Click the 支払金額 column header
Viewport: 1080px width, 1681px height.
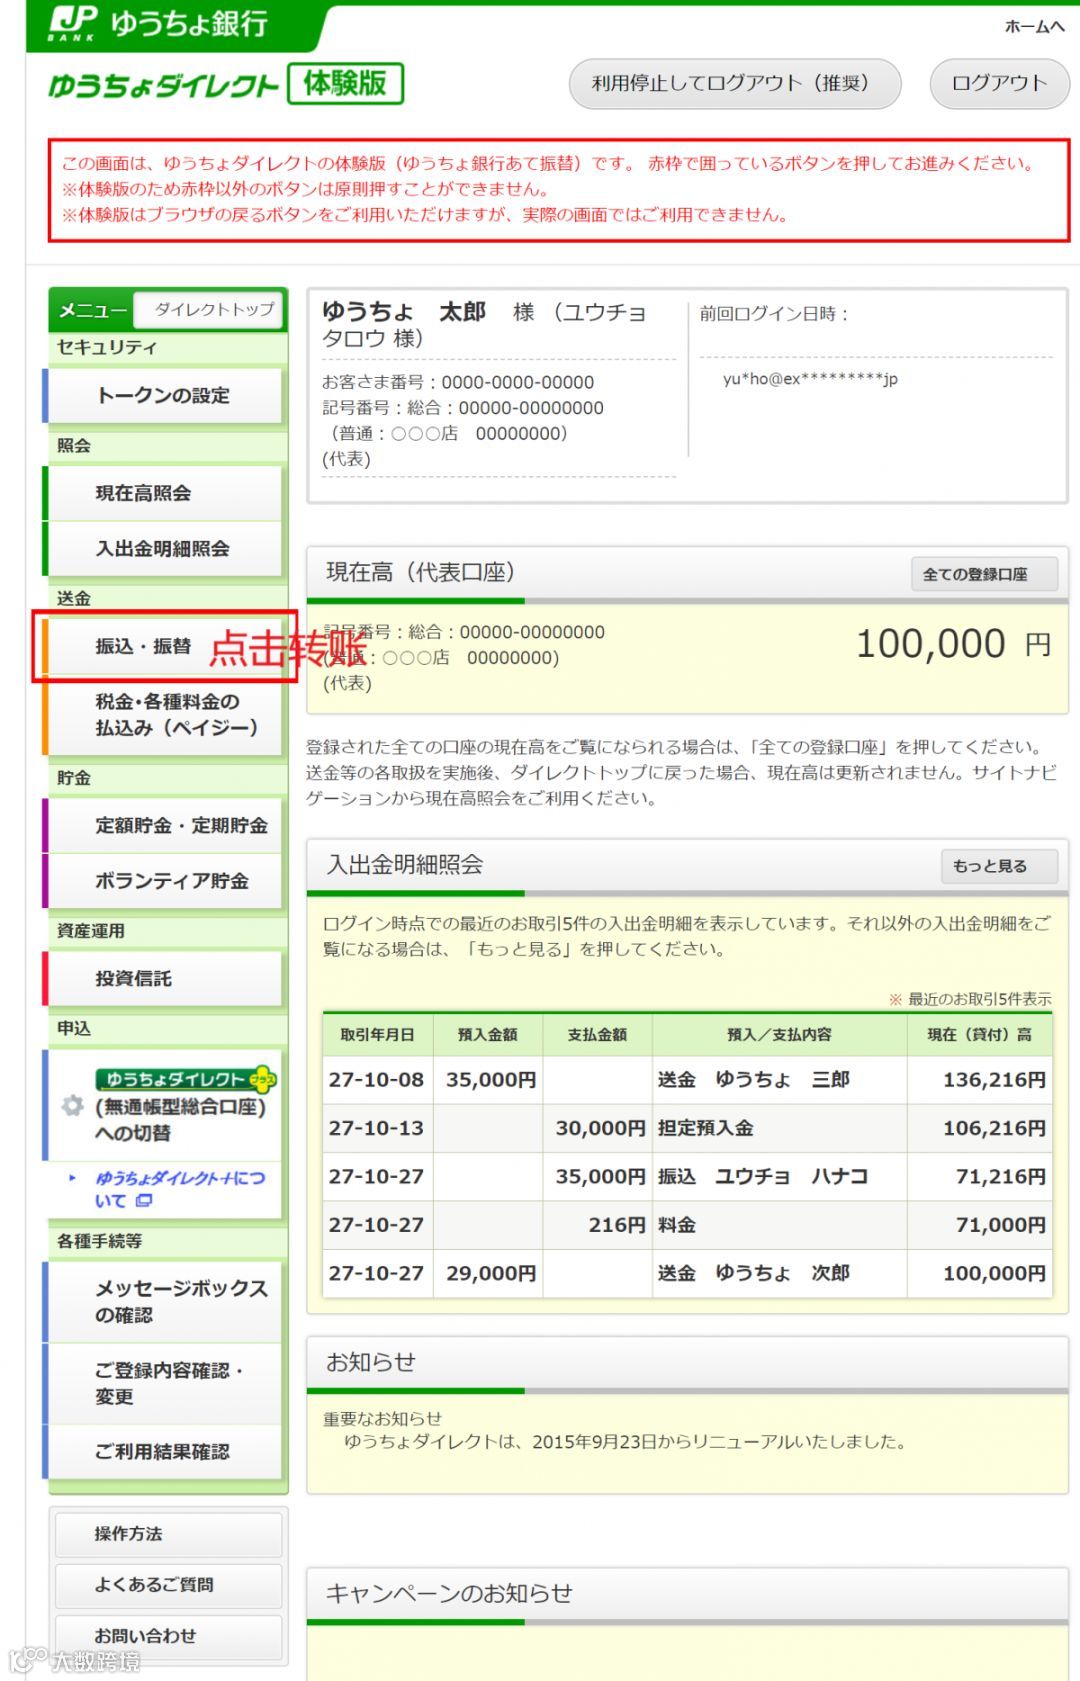pos(597,1034)
